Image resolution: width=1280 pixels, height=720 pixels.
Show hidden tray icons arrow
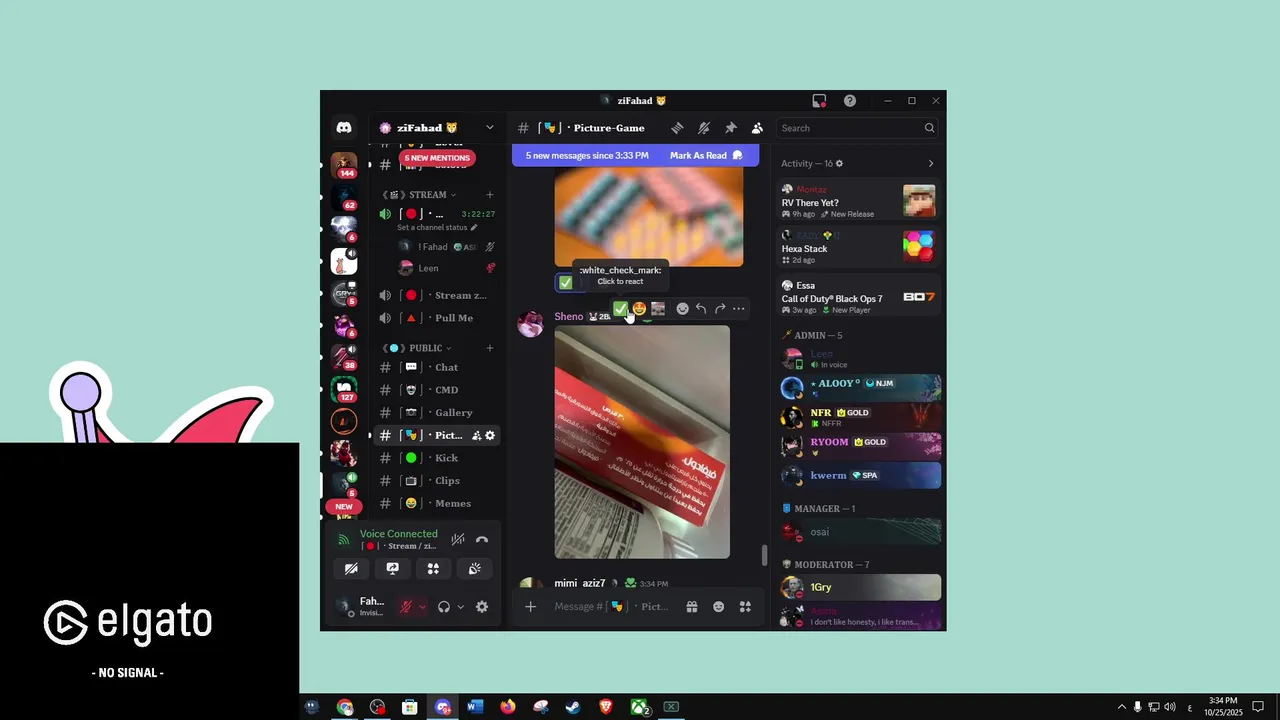1122,707
